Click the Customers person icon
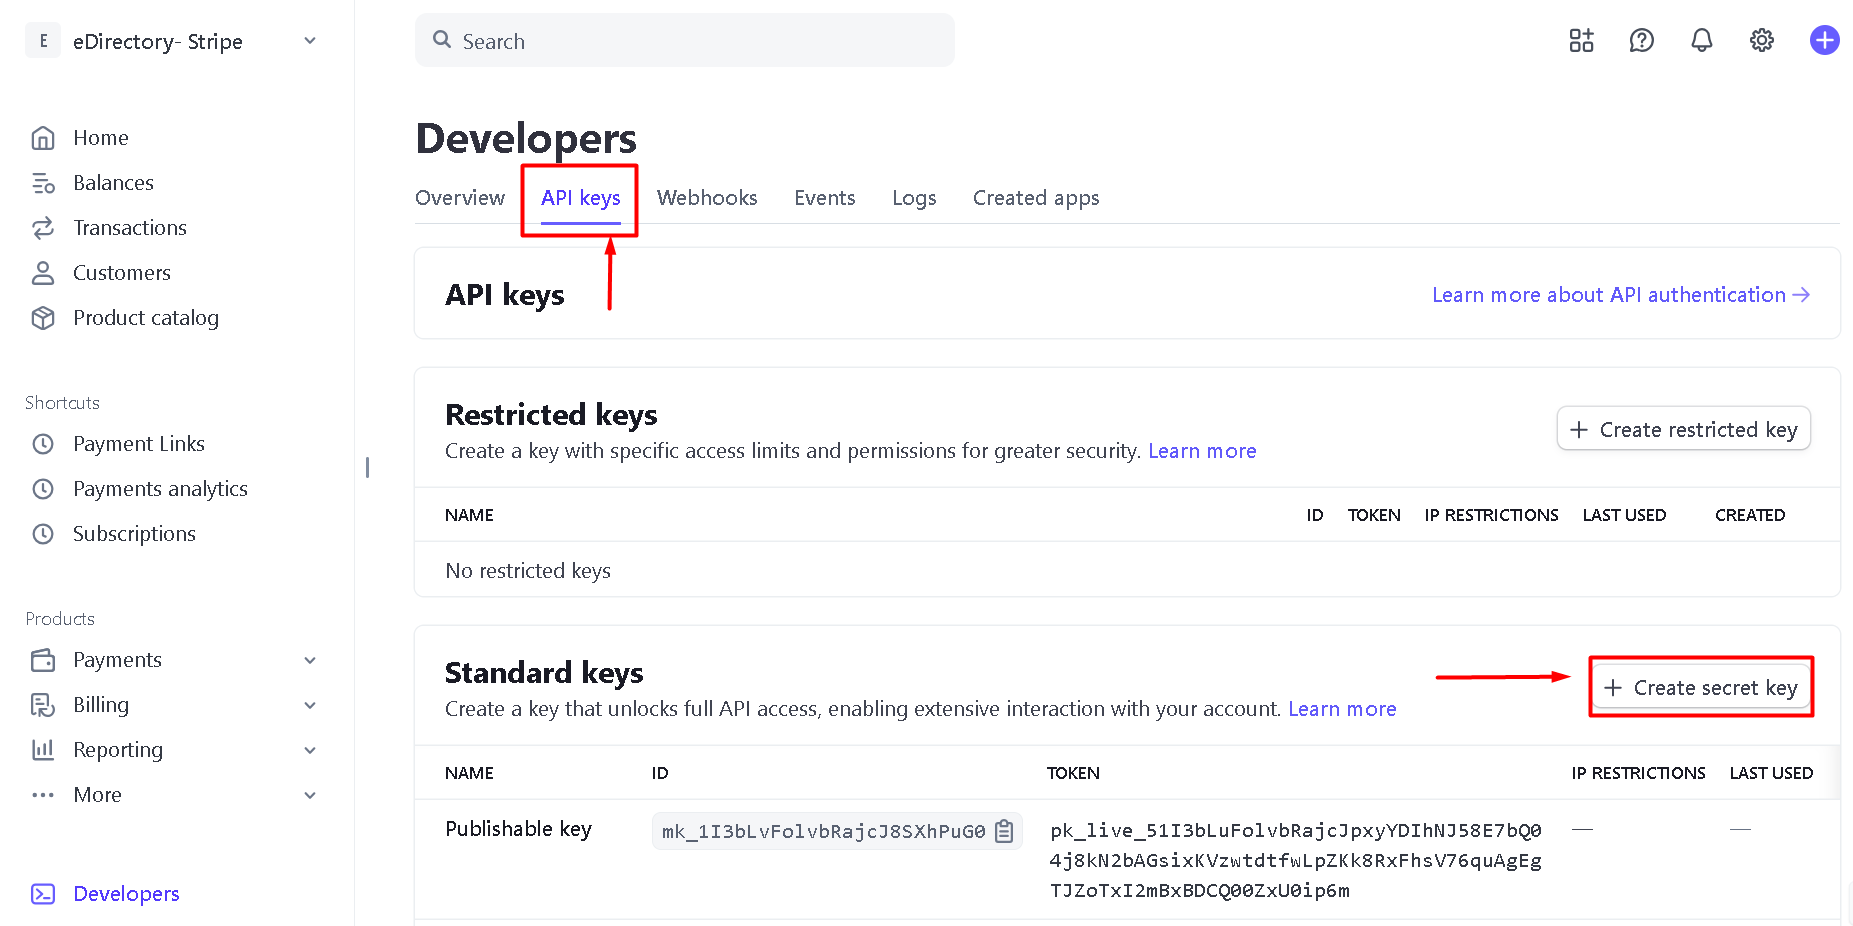Image resolution: width=1853 pixels, height=926 pixels. coord(43,273)
